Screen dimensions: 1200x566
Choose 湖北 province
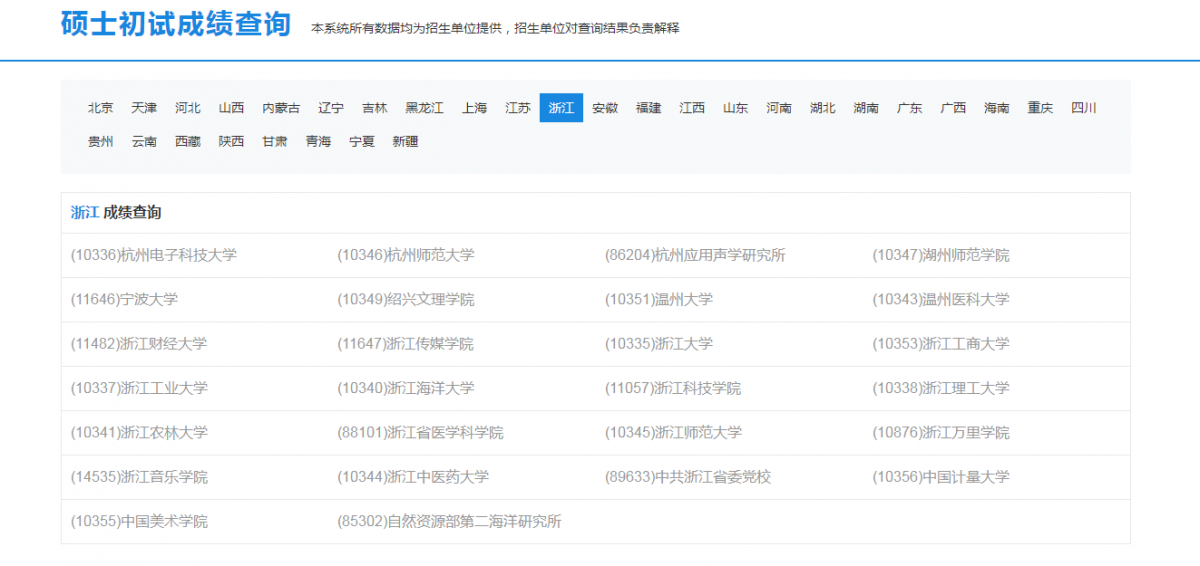(823, 108)
